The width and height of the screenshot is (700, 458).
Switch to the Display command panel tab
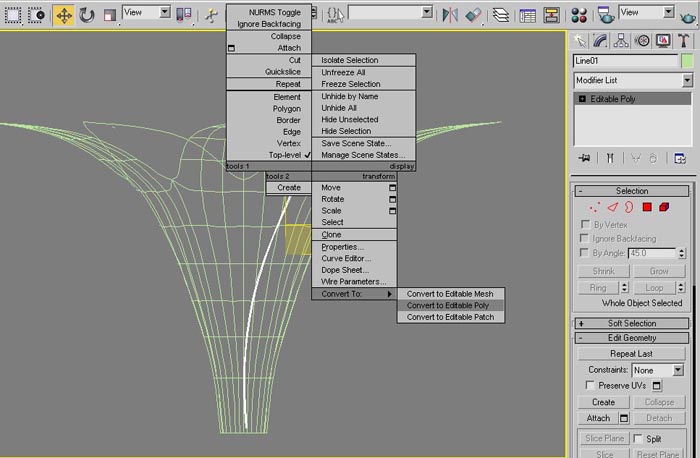663,41
